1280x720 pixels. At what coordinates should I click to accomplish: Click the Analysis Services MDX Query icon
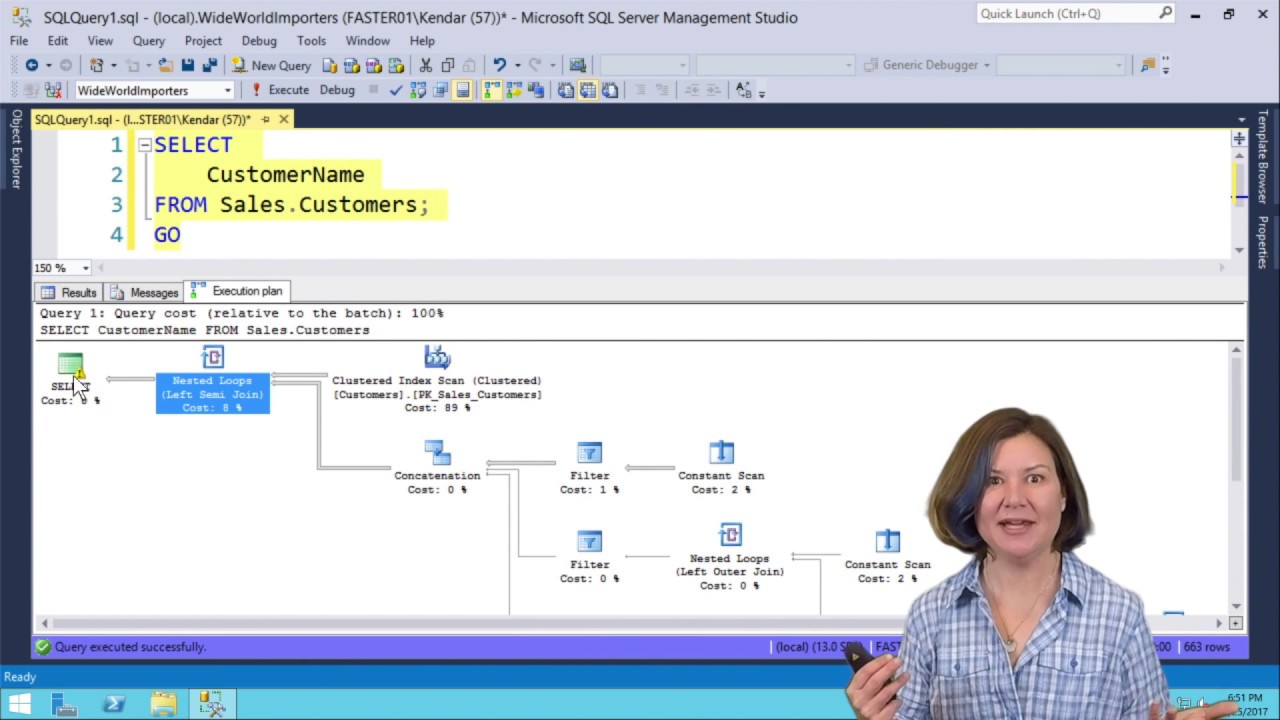[352, 65]
